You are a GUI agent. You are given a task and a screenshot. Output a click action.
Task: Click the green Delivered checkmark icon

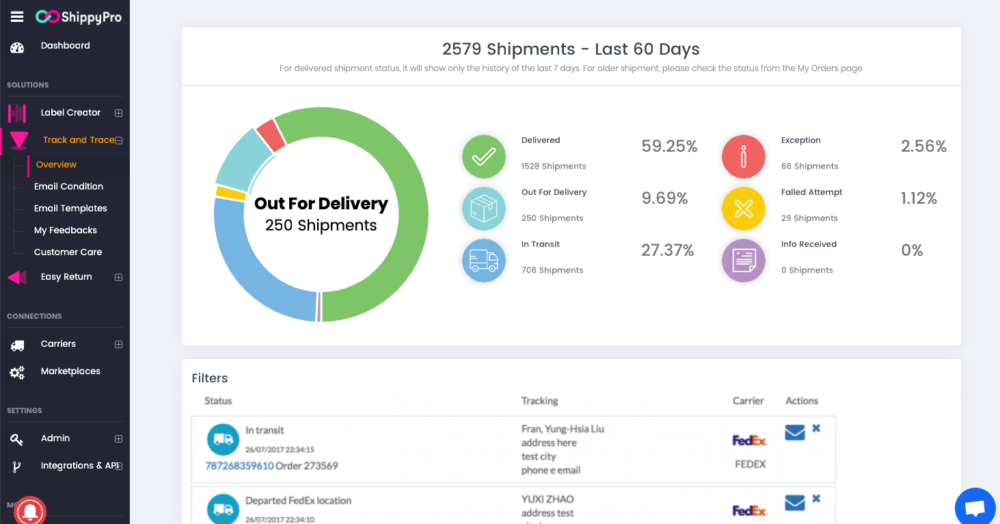pyautogui.click(x=484, y=156)
